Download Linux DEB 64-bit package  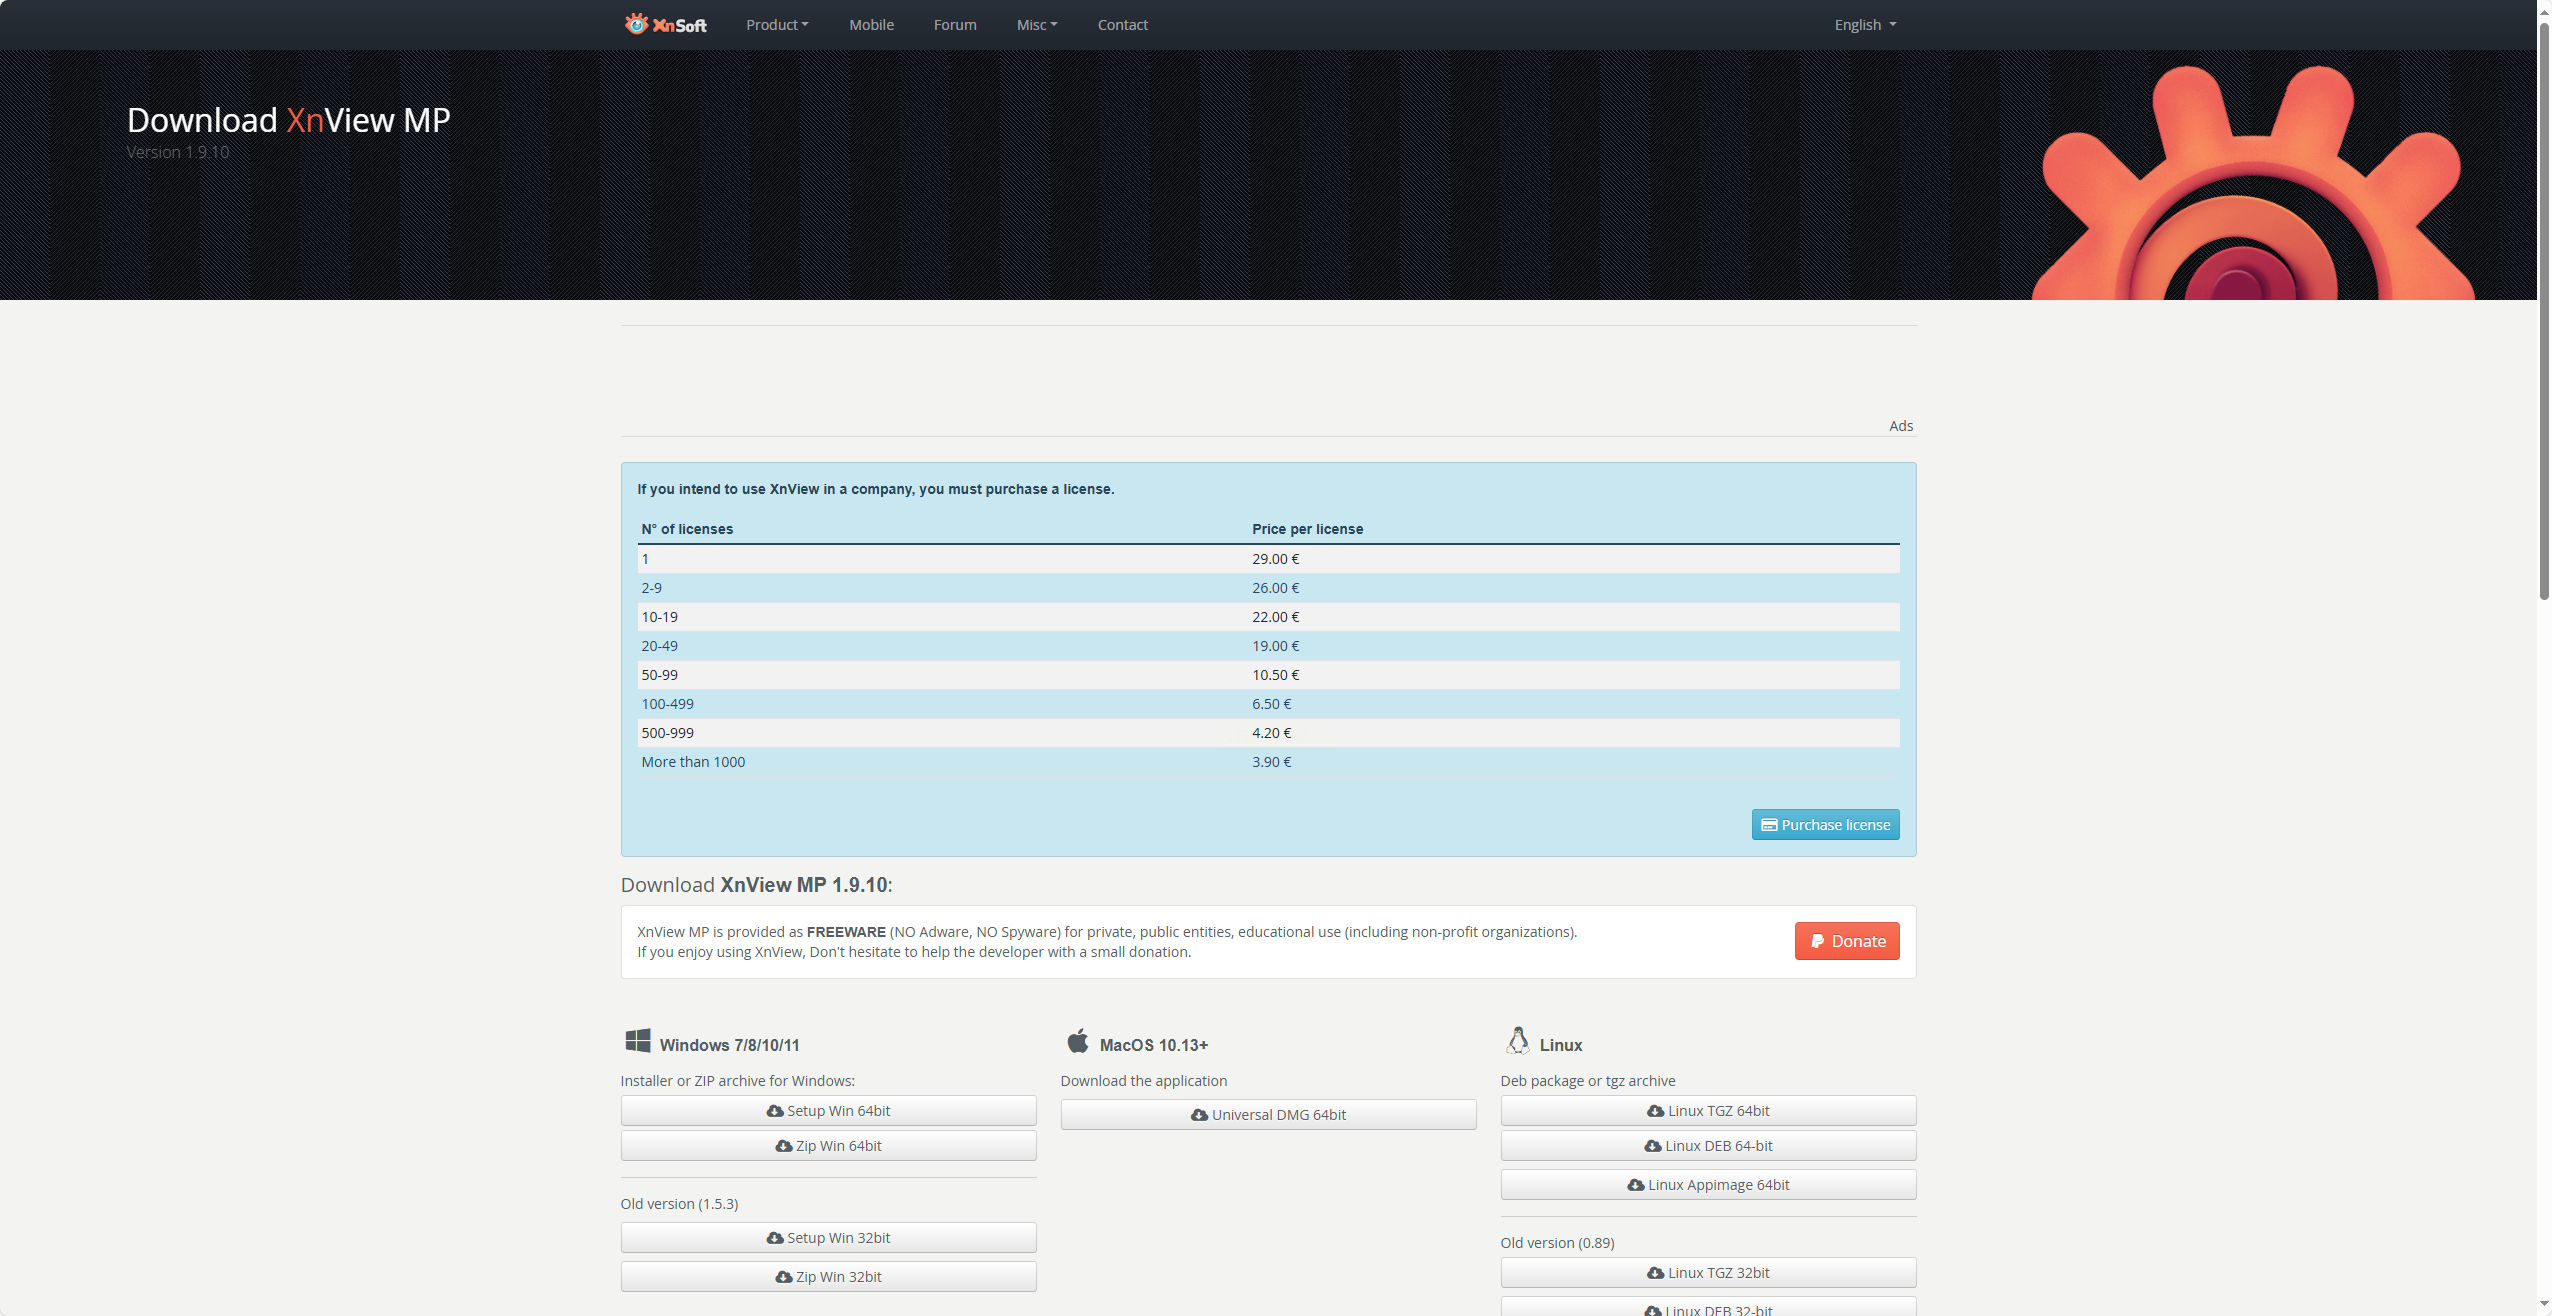pos(1708,1146)
